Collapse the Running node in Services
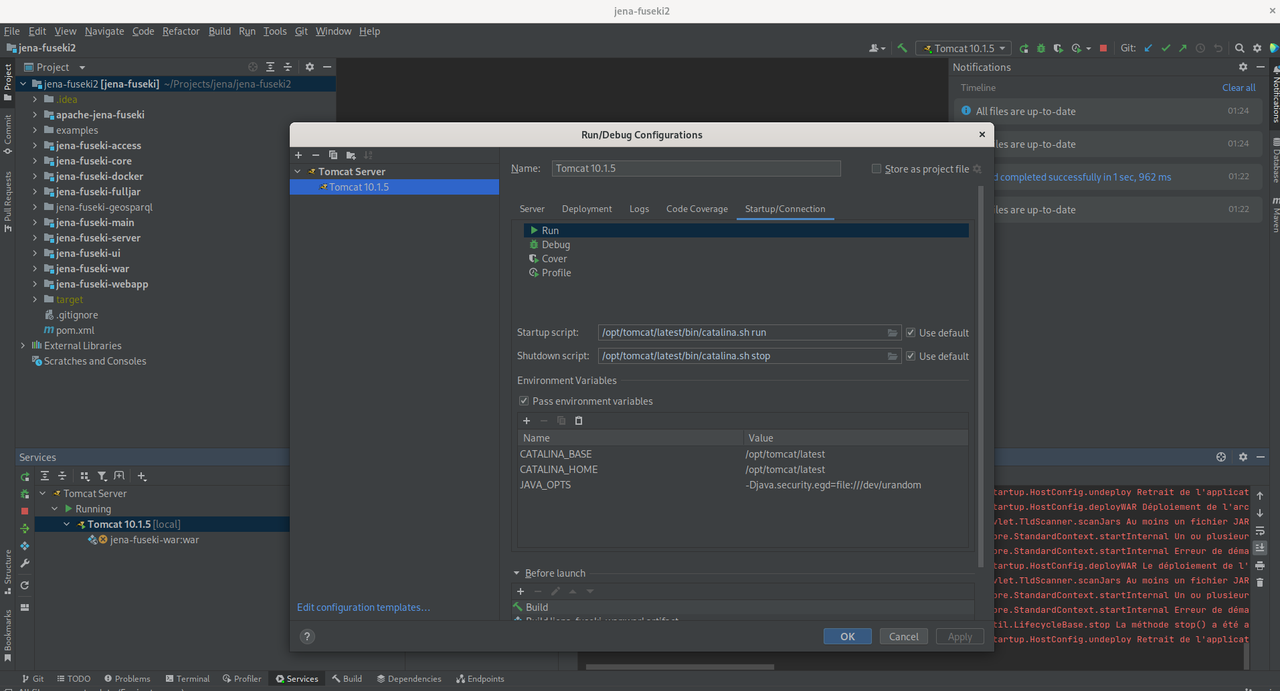The height and width of the screenshot is (691, 1280). click(55, 509)
